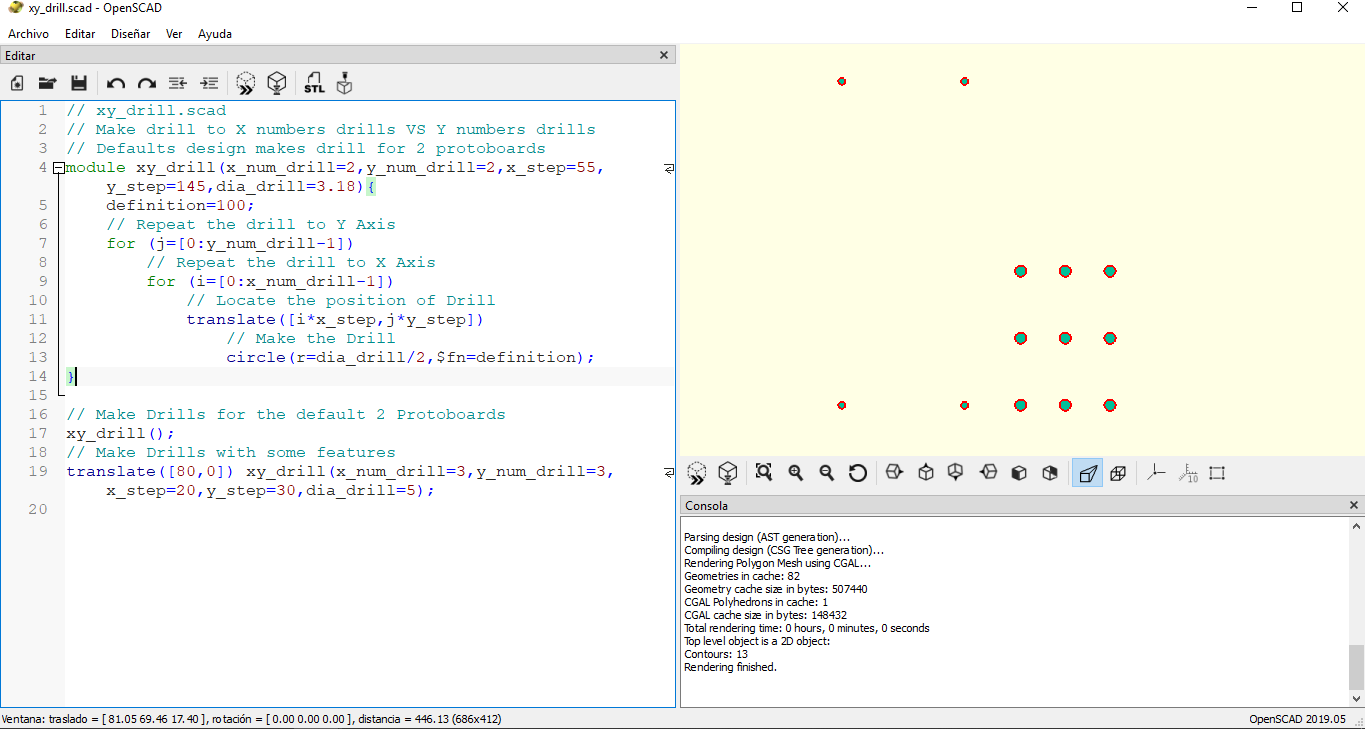This screenshot has height=729, width=1365.
Task: Send the design to the 3D printer
Action: [x=345, y=83]
